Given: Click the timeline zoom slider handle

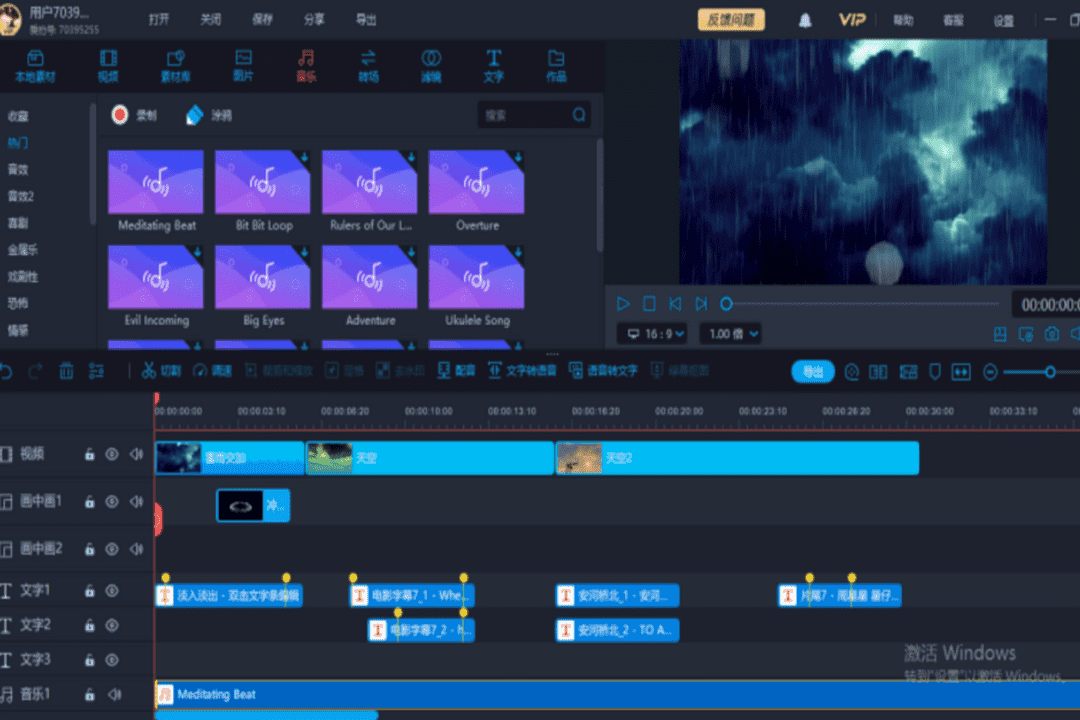Looking at the screenshot, I should pos(1050,372).
